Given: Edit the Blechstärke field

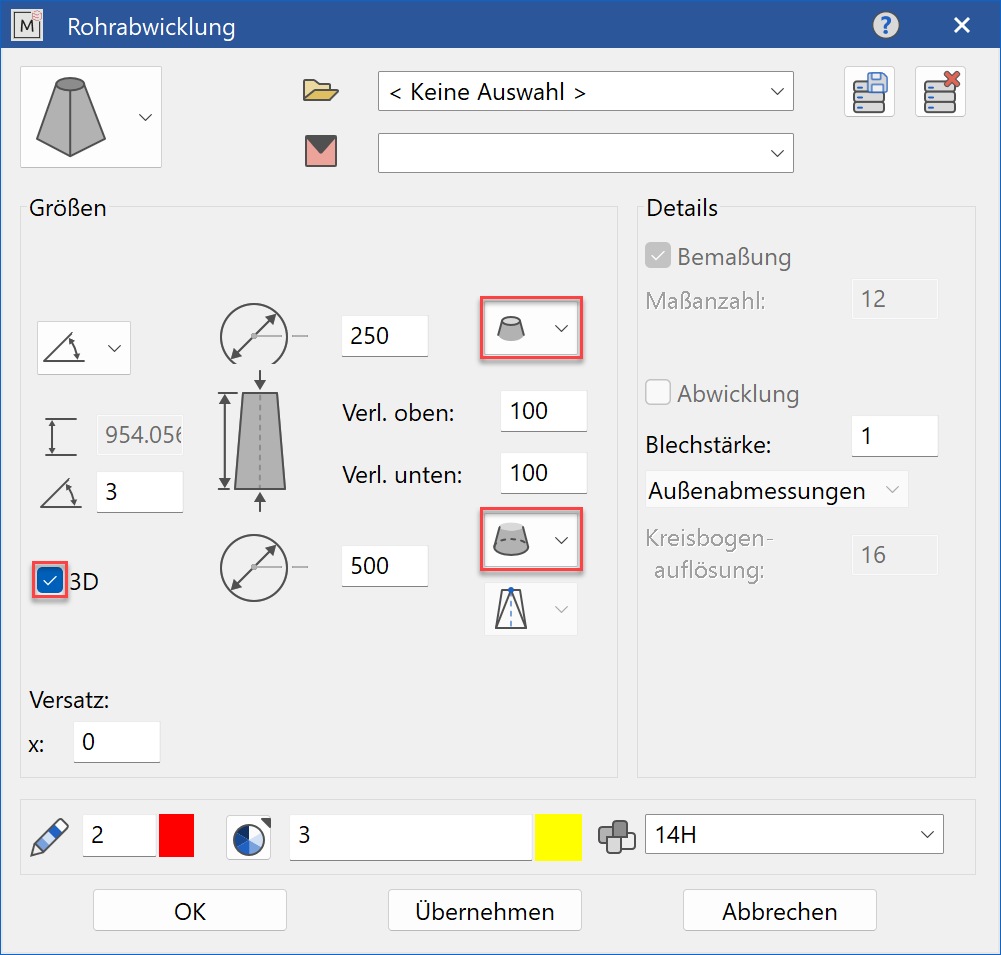Looking at the screenshot, I should 894,436.
